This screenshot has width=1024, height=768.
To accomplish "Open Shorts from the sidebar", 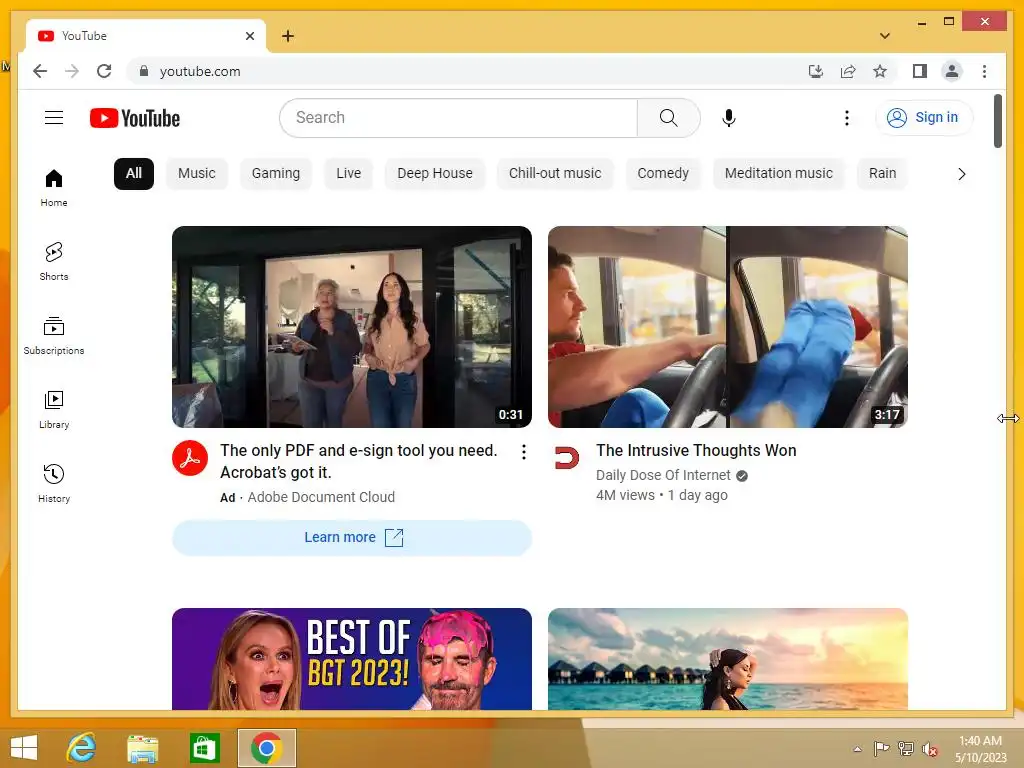I will (54, 261).
